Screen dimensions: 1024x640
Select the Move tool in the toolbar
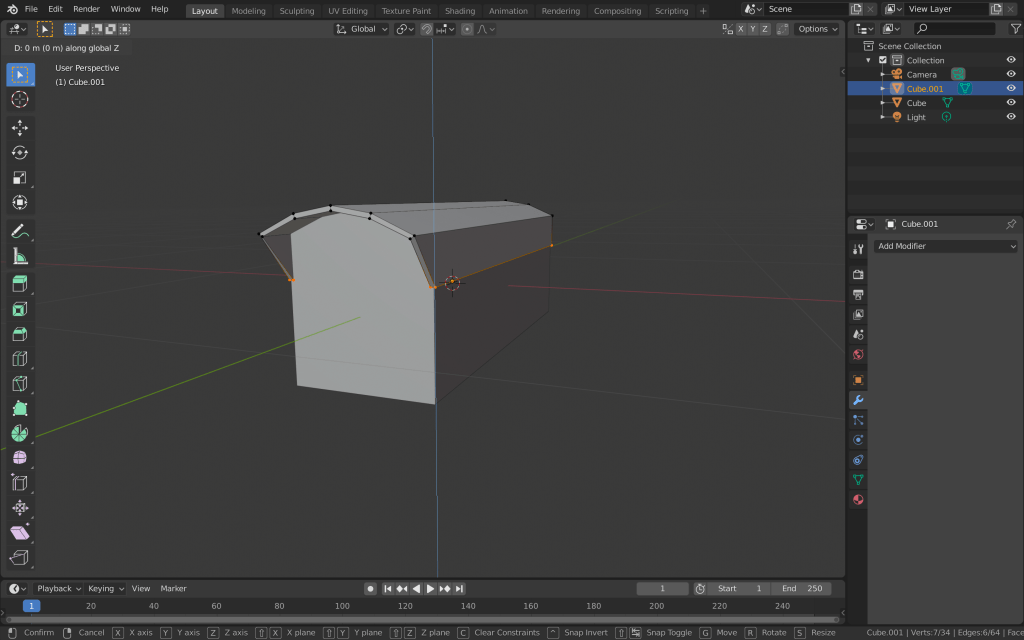pos(20,128)
